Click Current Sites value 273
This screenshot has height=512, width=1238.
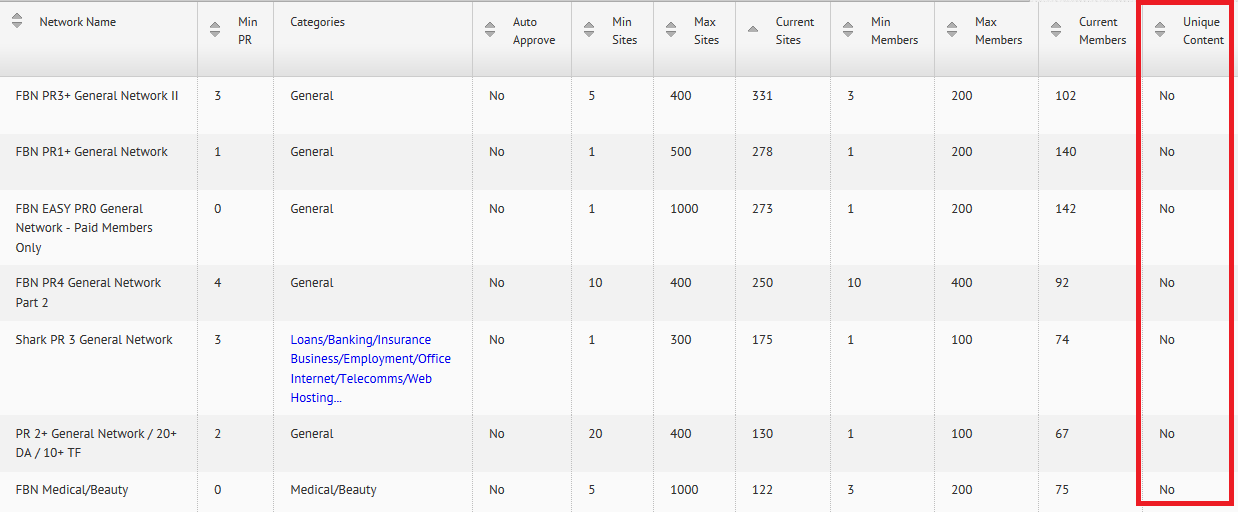click(x=762, y=209)
